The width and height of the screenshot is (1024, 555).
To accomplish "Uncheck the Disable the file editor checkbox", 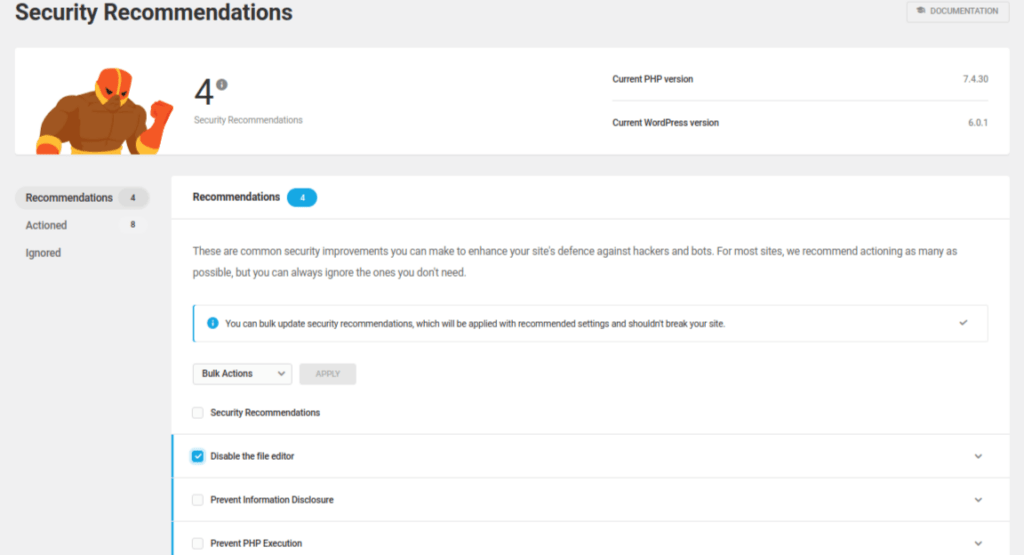I will click(198, 456).
